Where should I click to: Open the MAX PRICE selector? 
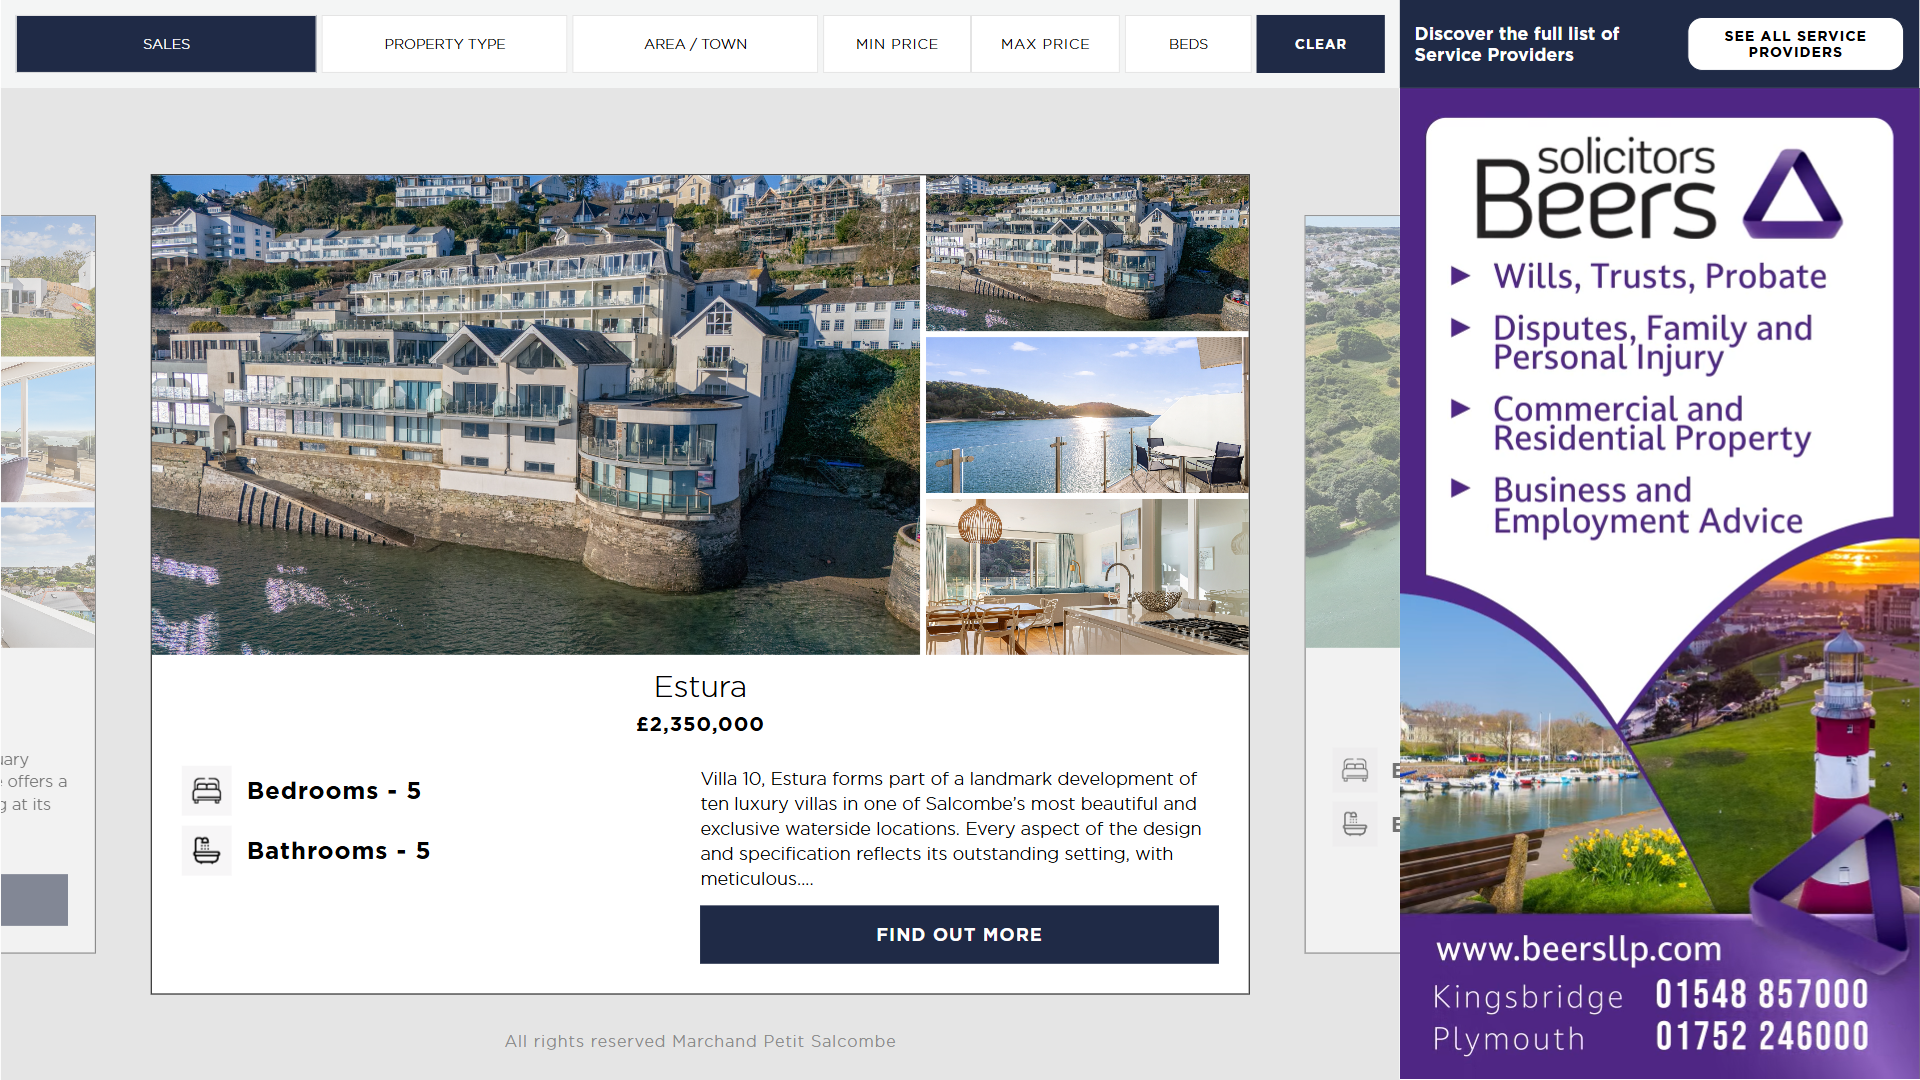point(1045,44)
